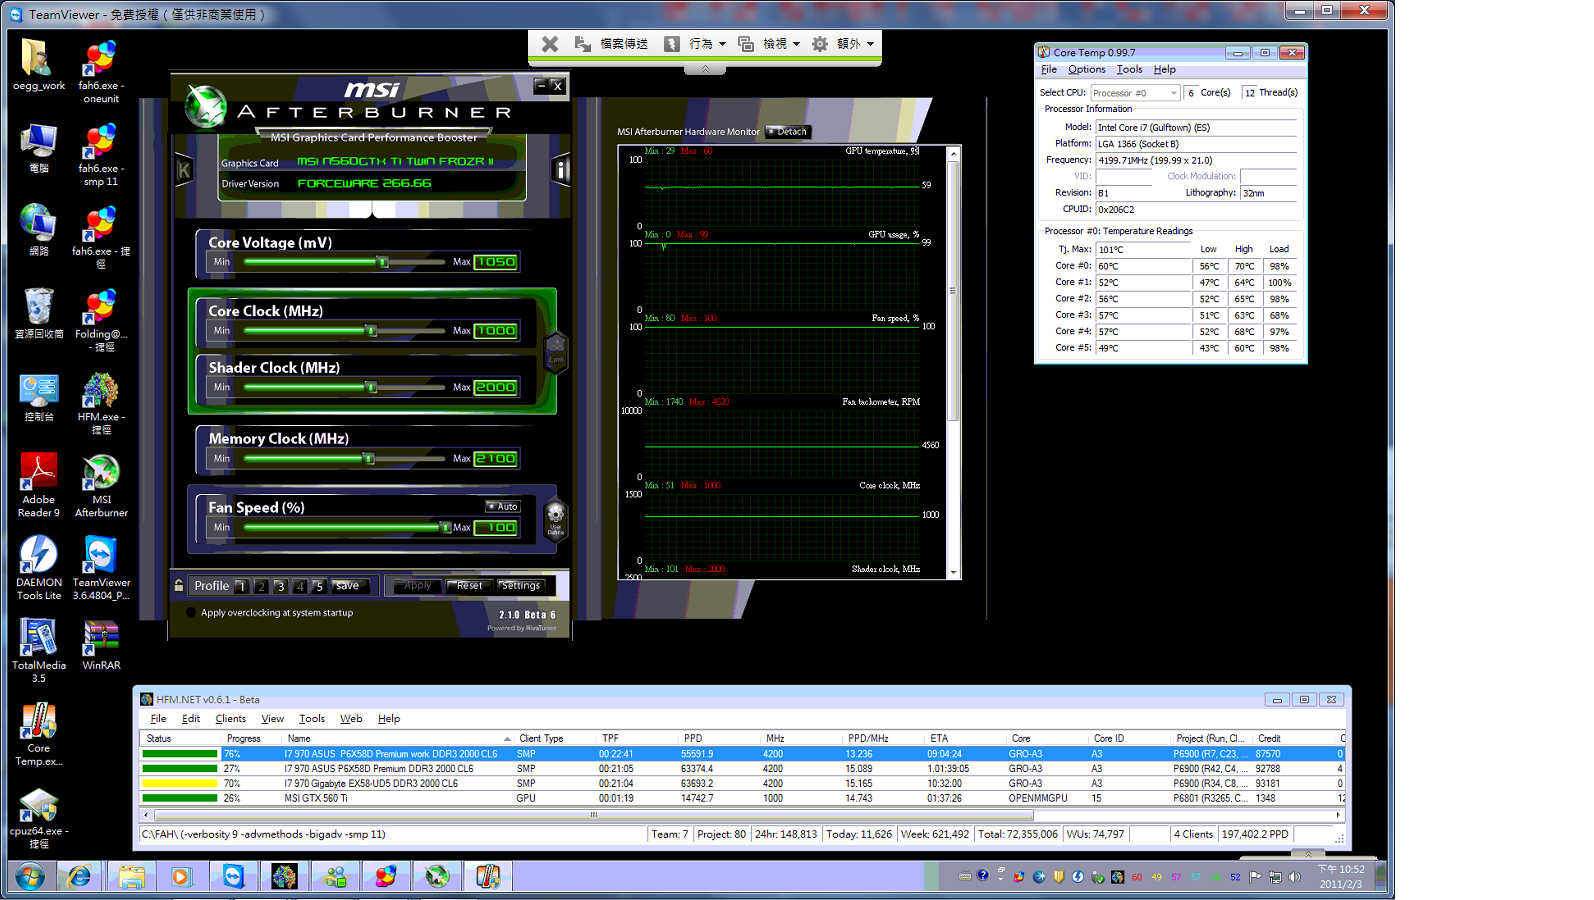Open the File menu in HFM.NET
This screenshot has width=1594, height=900.
[158, 718]
